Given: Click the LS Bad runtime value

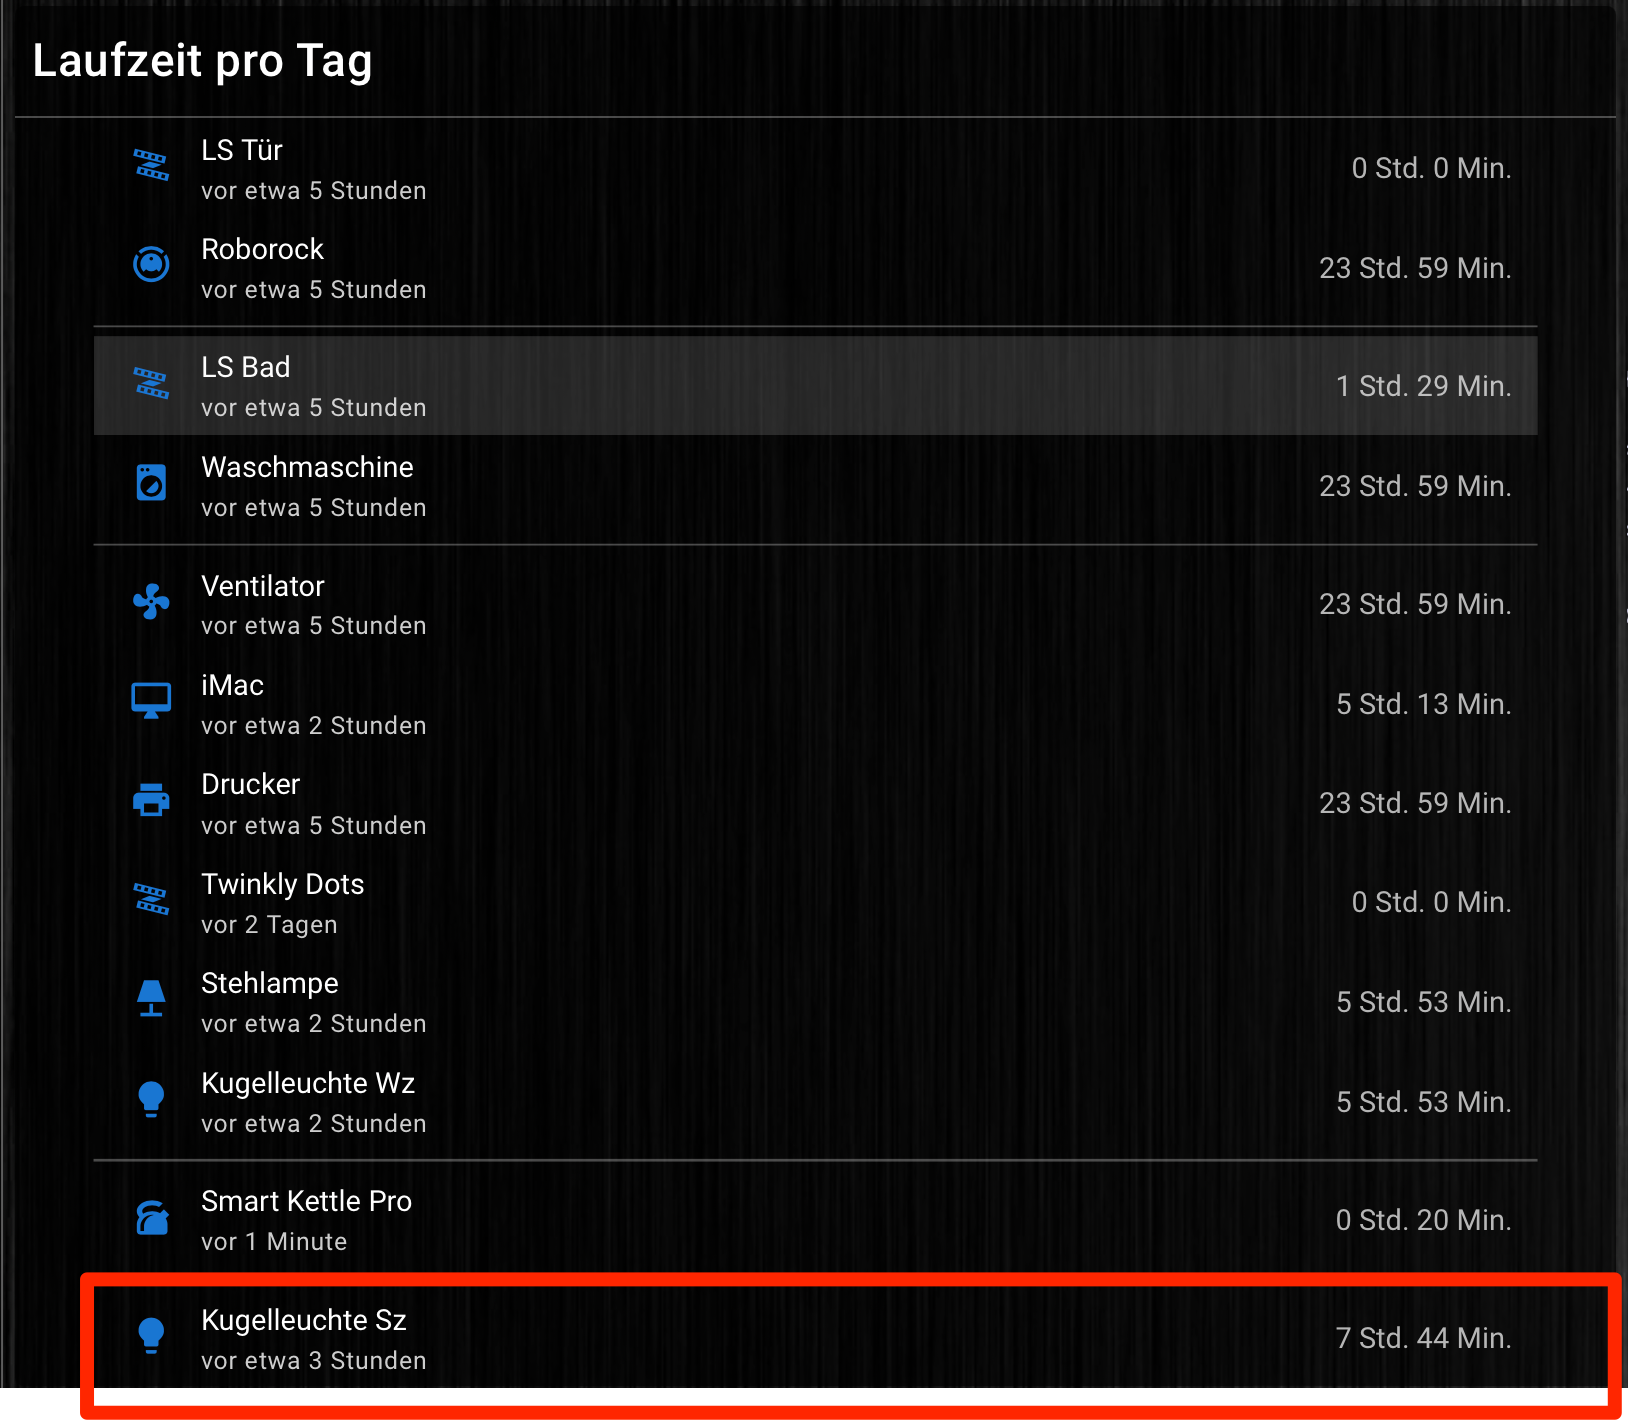Looking at the screenshot, I should 1422,386.
